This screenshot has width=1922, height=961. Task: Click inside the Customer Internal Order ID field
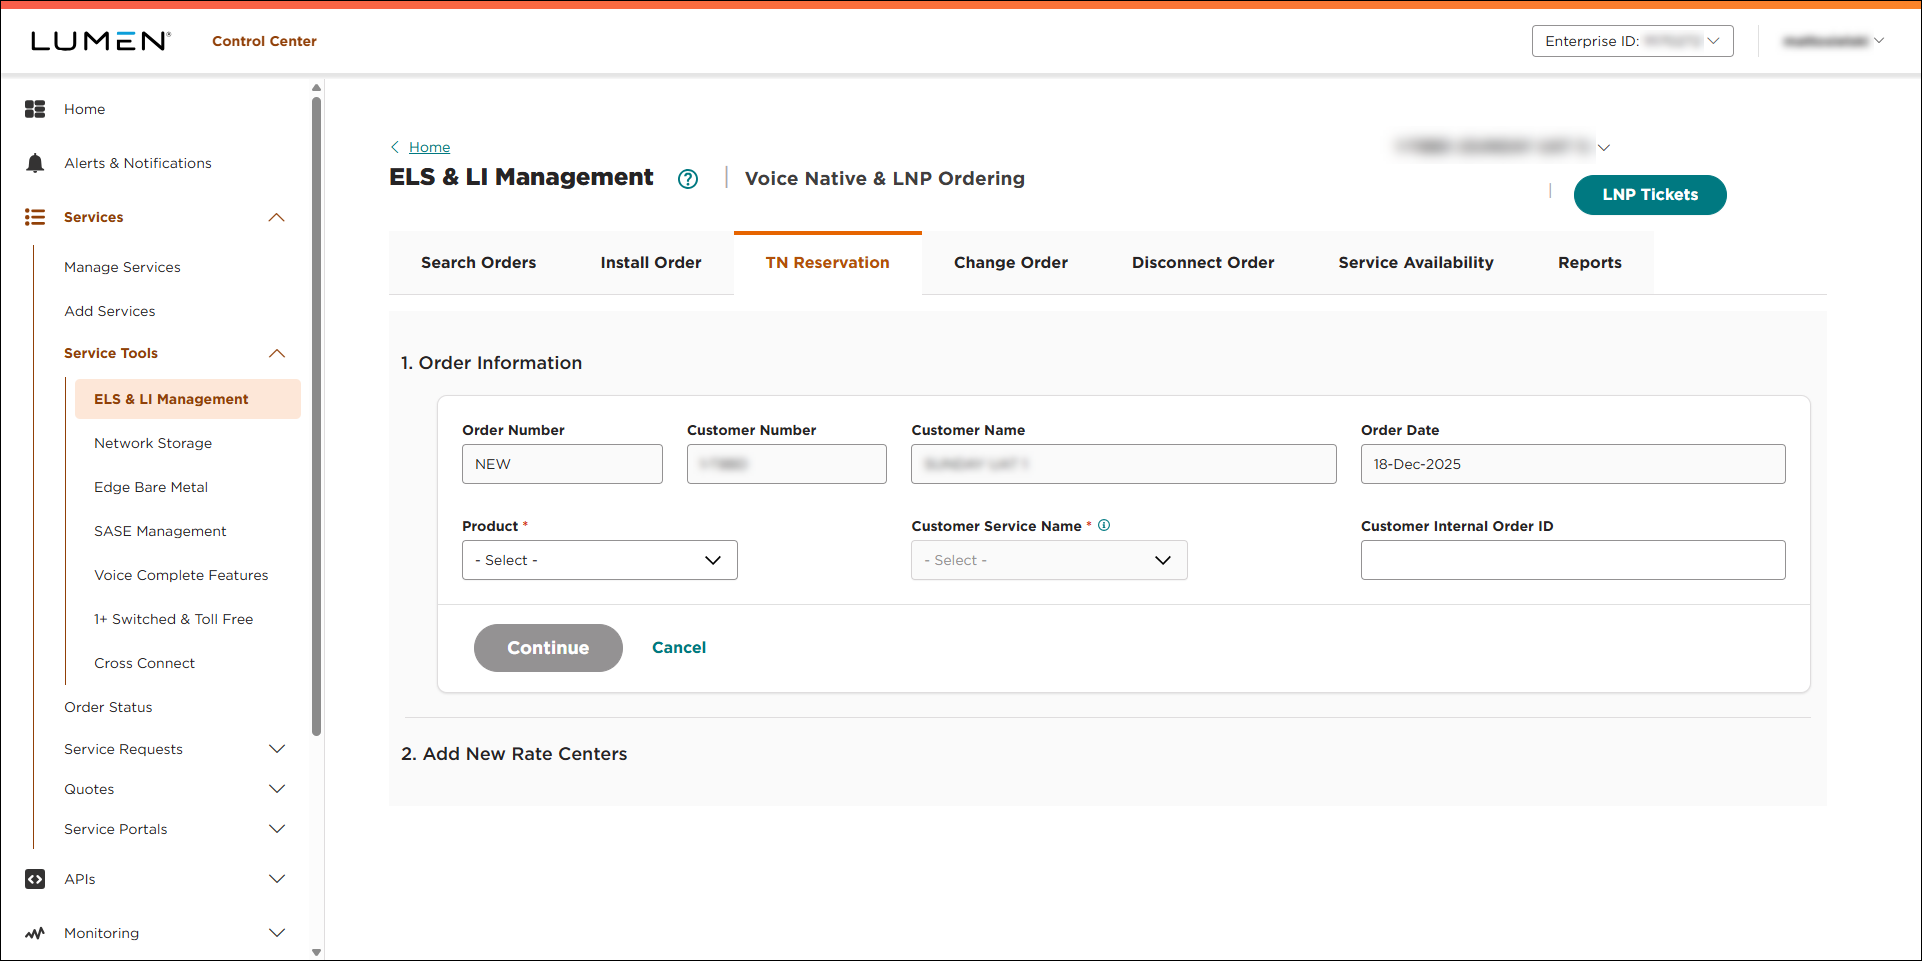[1572, 560]
